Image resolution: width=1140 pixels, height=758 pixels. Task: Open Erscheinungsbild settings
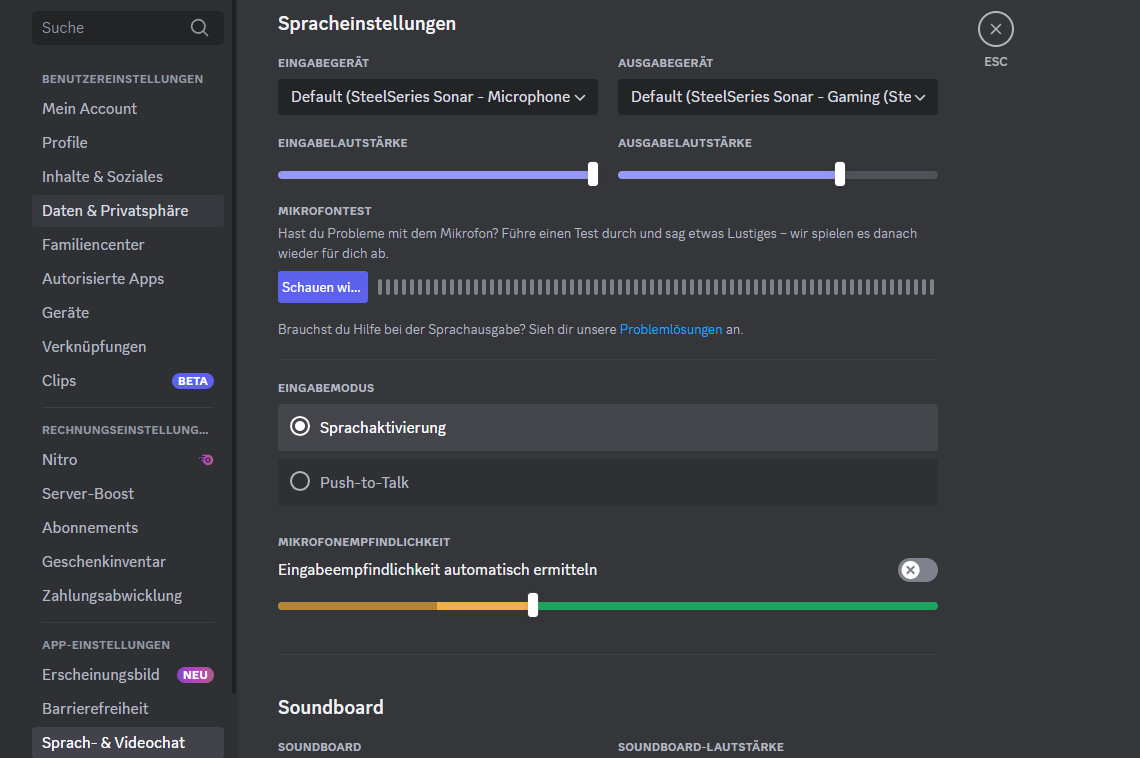[x=128, y=674]
